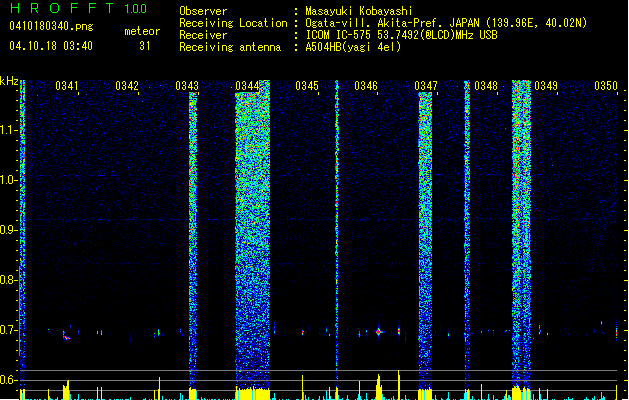Click the 0345 time marker

(307, 86)
